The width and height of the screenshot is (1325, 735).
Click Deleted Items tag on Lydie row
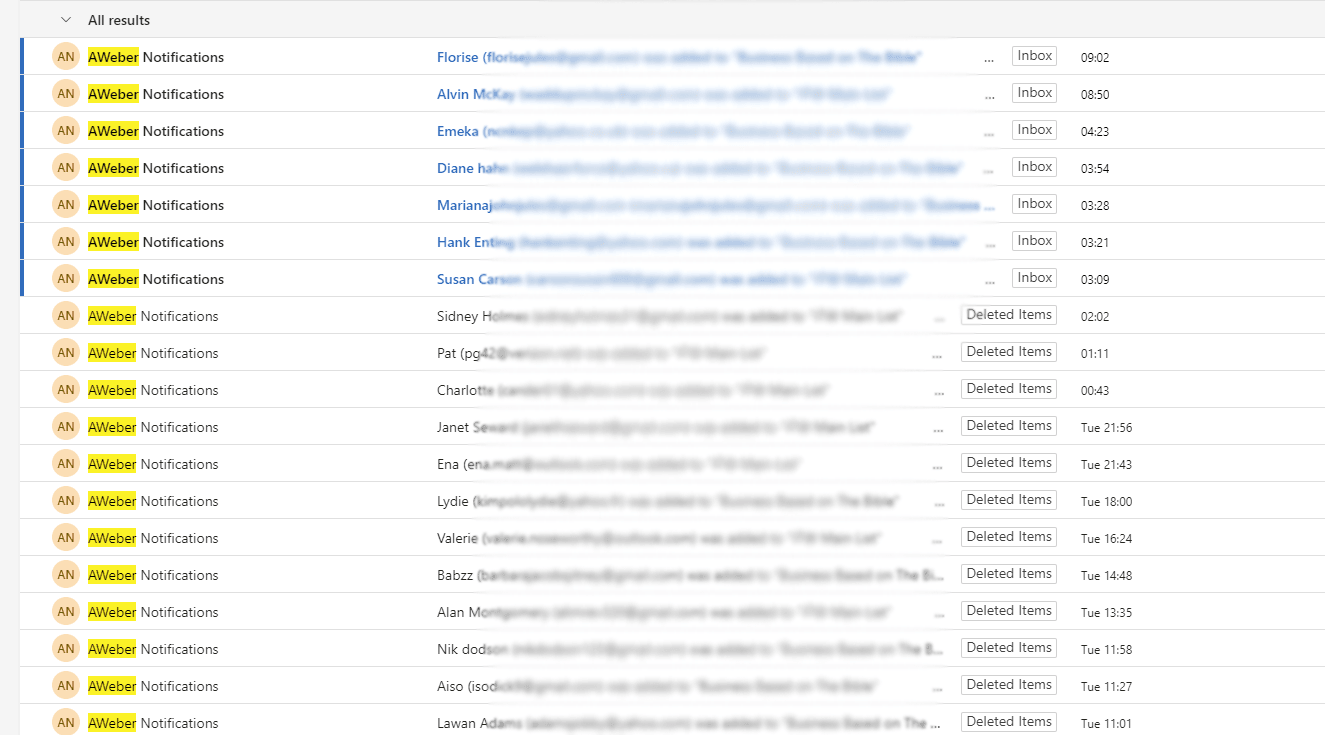[x=1009, y=500]
